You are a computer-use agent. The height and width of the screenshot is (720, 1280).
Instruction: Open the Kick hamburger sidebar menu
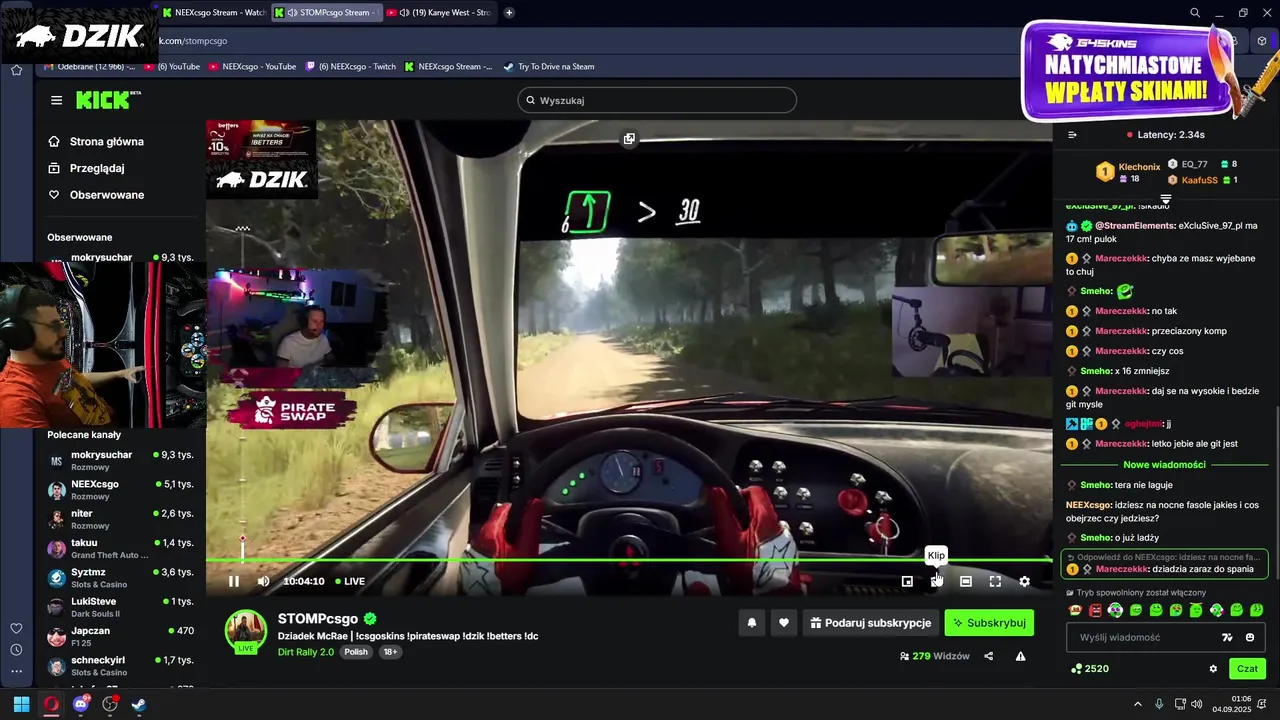(x=56, y=100)
